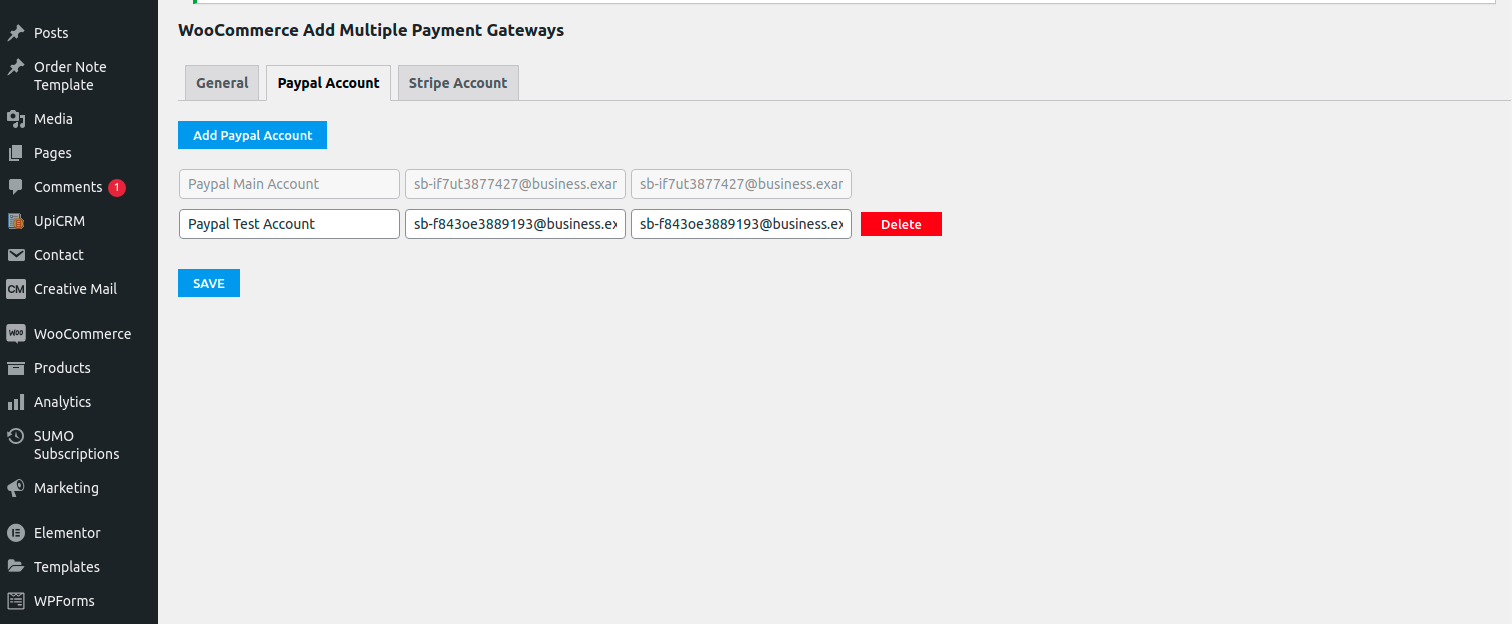Click the WooCommerce Add Multiple Payment Gateways heading

(371, 30)
